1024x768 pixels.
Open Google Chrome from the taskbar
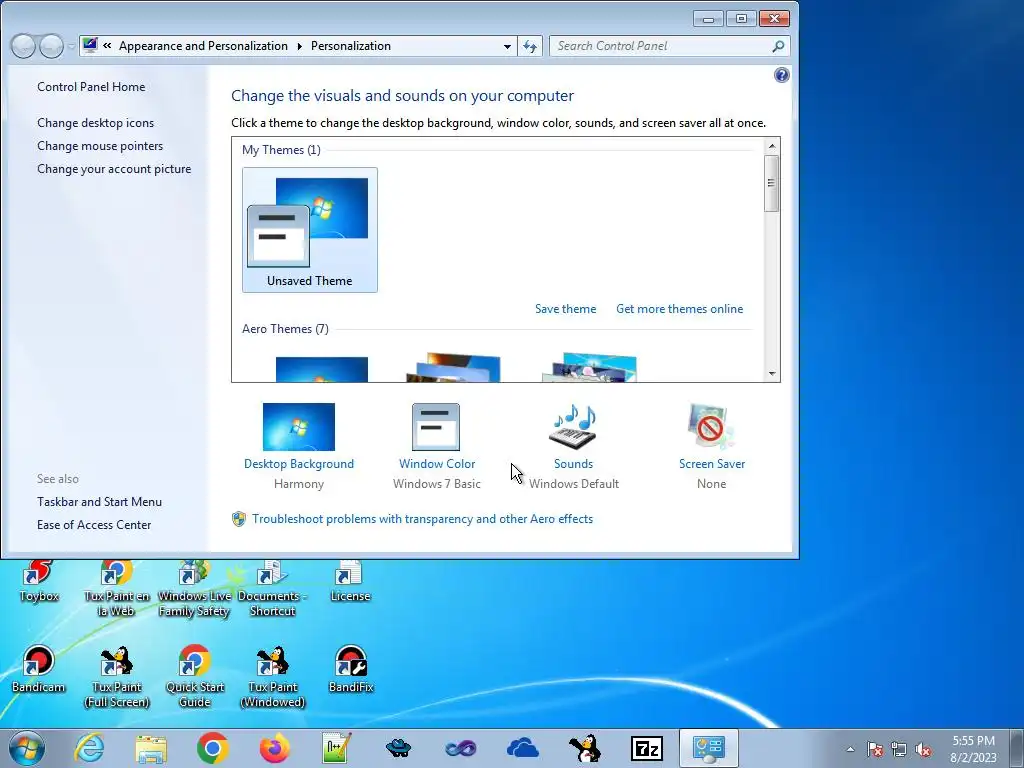(x=212, y=748)
